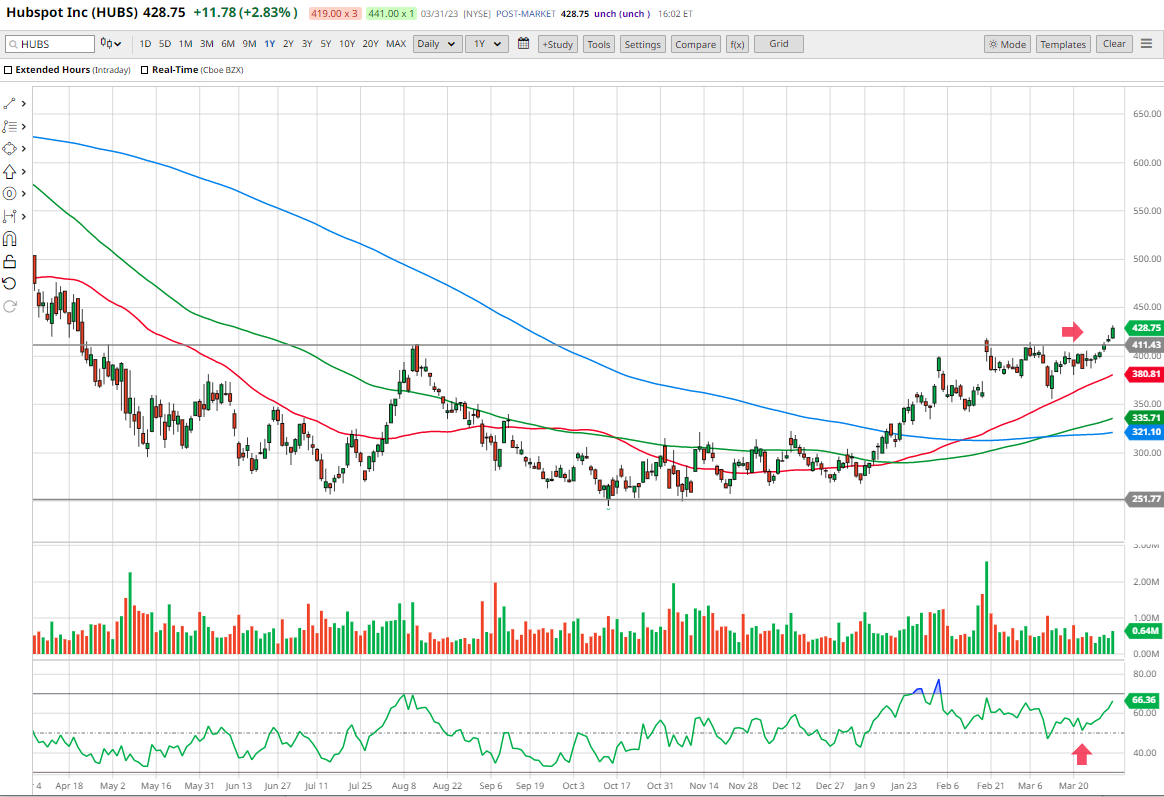Click the lock drawings icon
Image resolution: width=1164 pixels, height=797 pixels.
coord(10,261)
